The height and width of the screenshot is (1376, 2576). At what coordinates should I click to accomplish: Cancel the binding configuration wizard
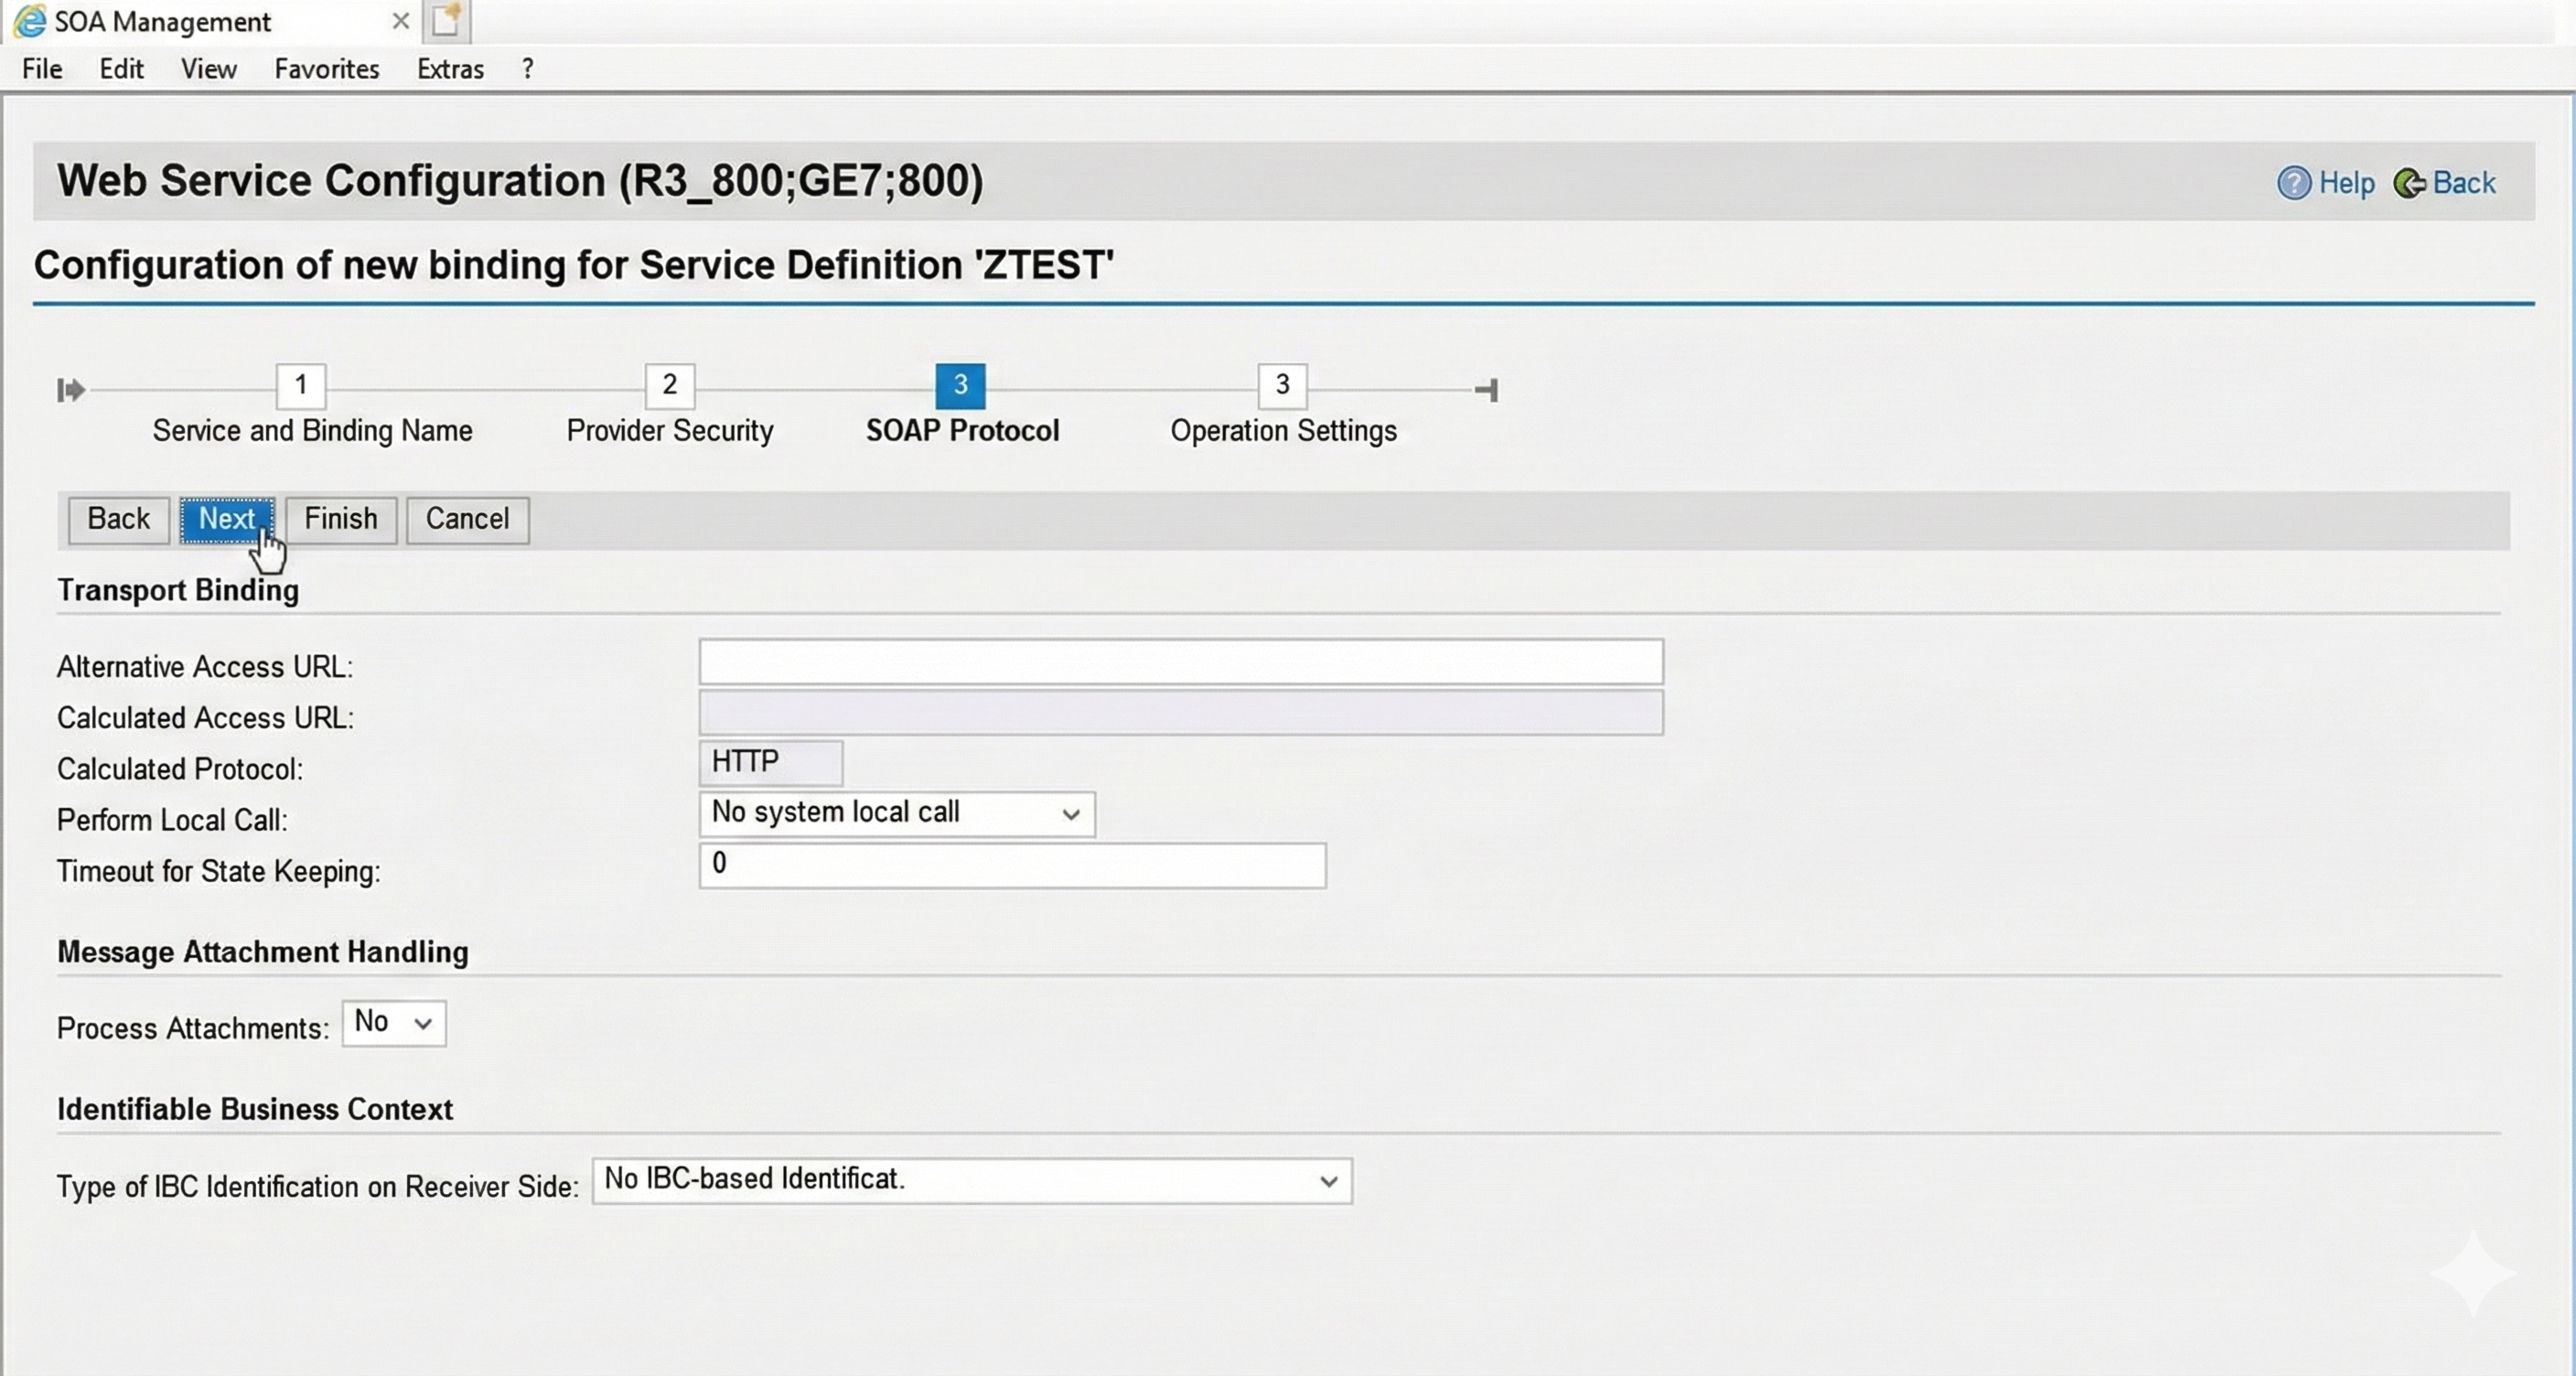tap(467, 519)
